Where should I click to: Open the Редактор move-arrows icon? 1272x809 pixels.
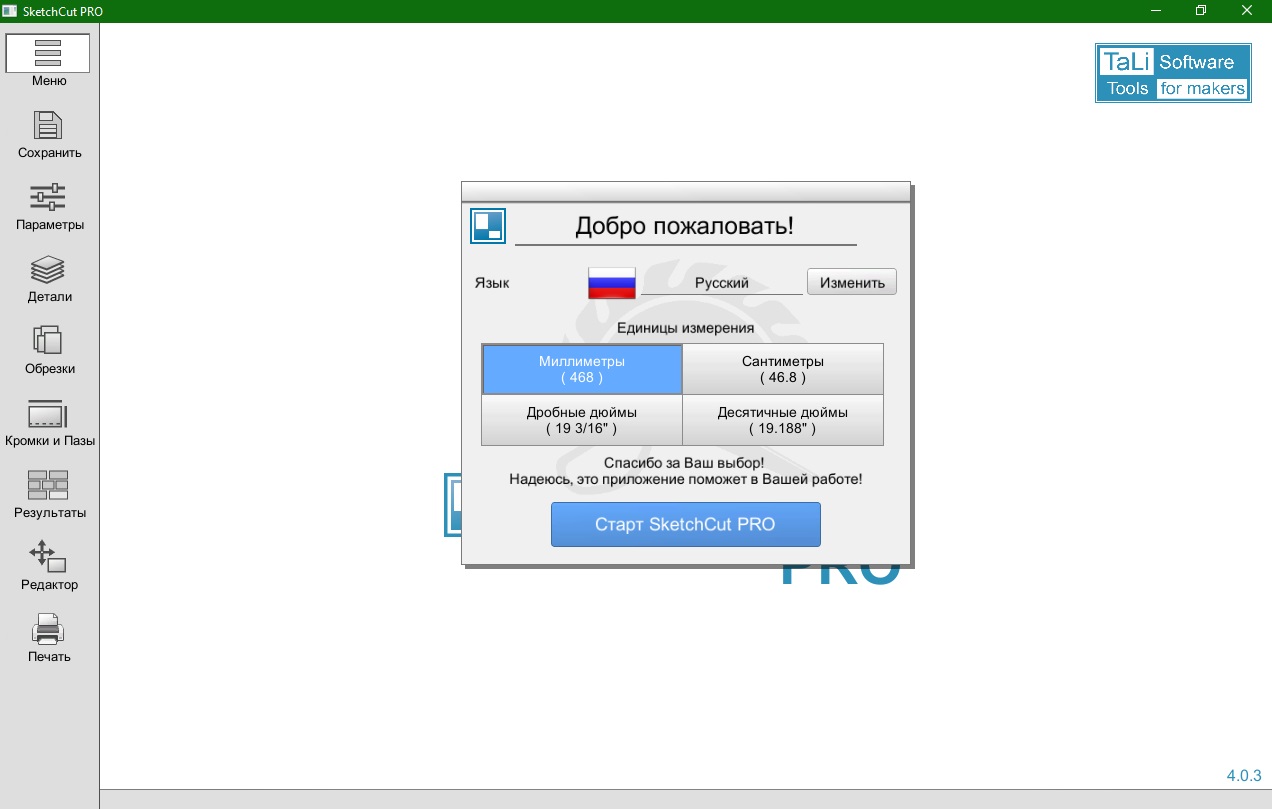[x=49, y=557]
